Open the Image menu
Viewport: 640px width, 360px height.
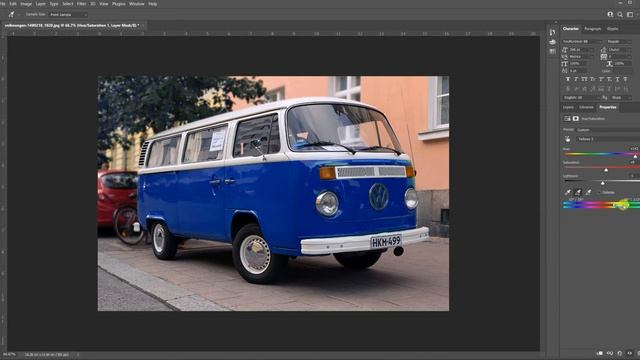point(26,4)
